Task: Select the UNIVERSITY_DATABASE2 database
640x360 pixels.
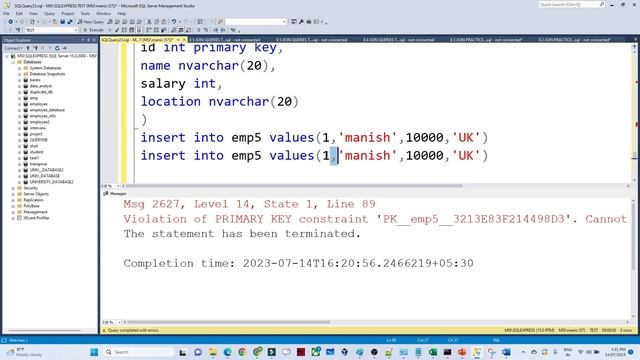Action: pos(51,182)
